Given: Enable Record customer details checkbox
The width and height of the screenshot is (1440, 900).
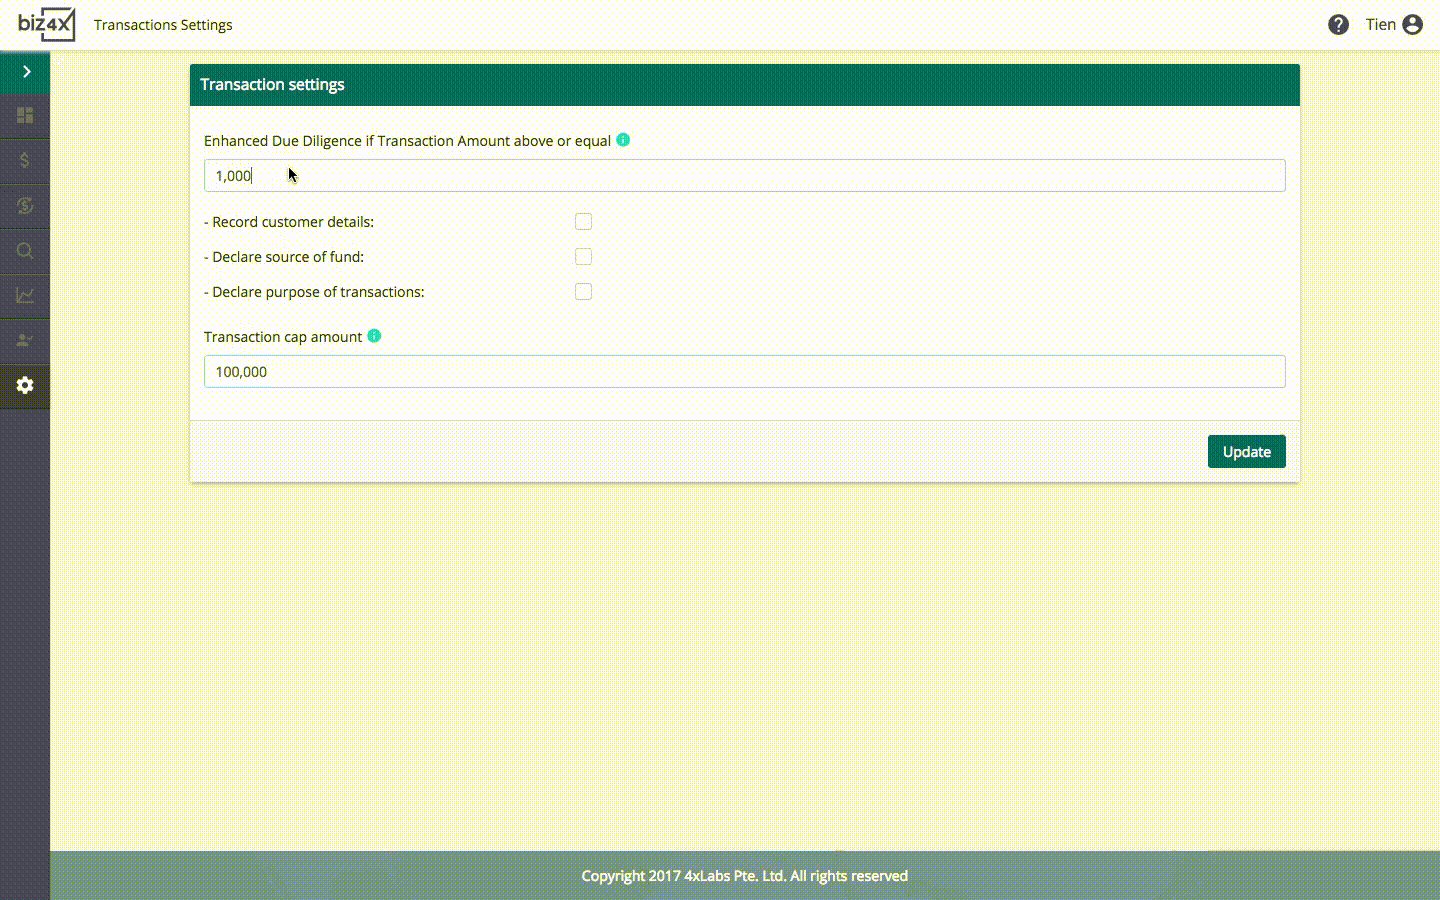Looking at the screenshot, I should (x=583, y=221).
